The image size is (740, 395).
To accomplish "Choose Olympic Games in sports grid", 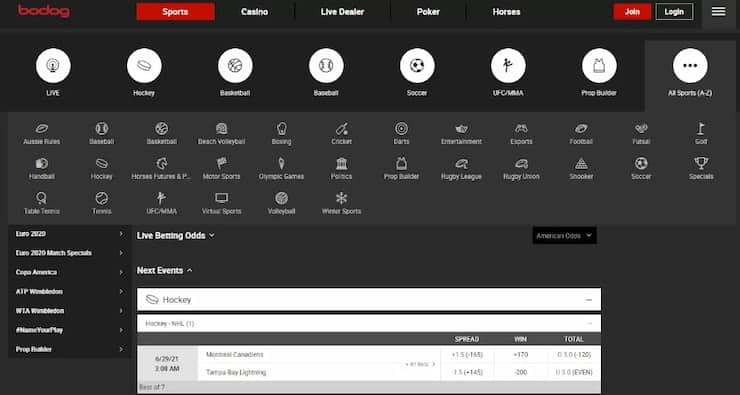I will click(x=281, y=169).
